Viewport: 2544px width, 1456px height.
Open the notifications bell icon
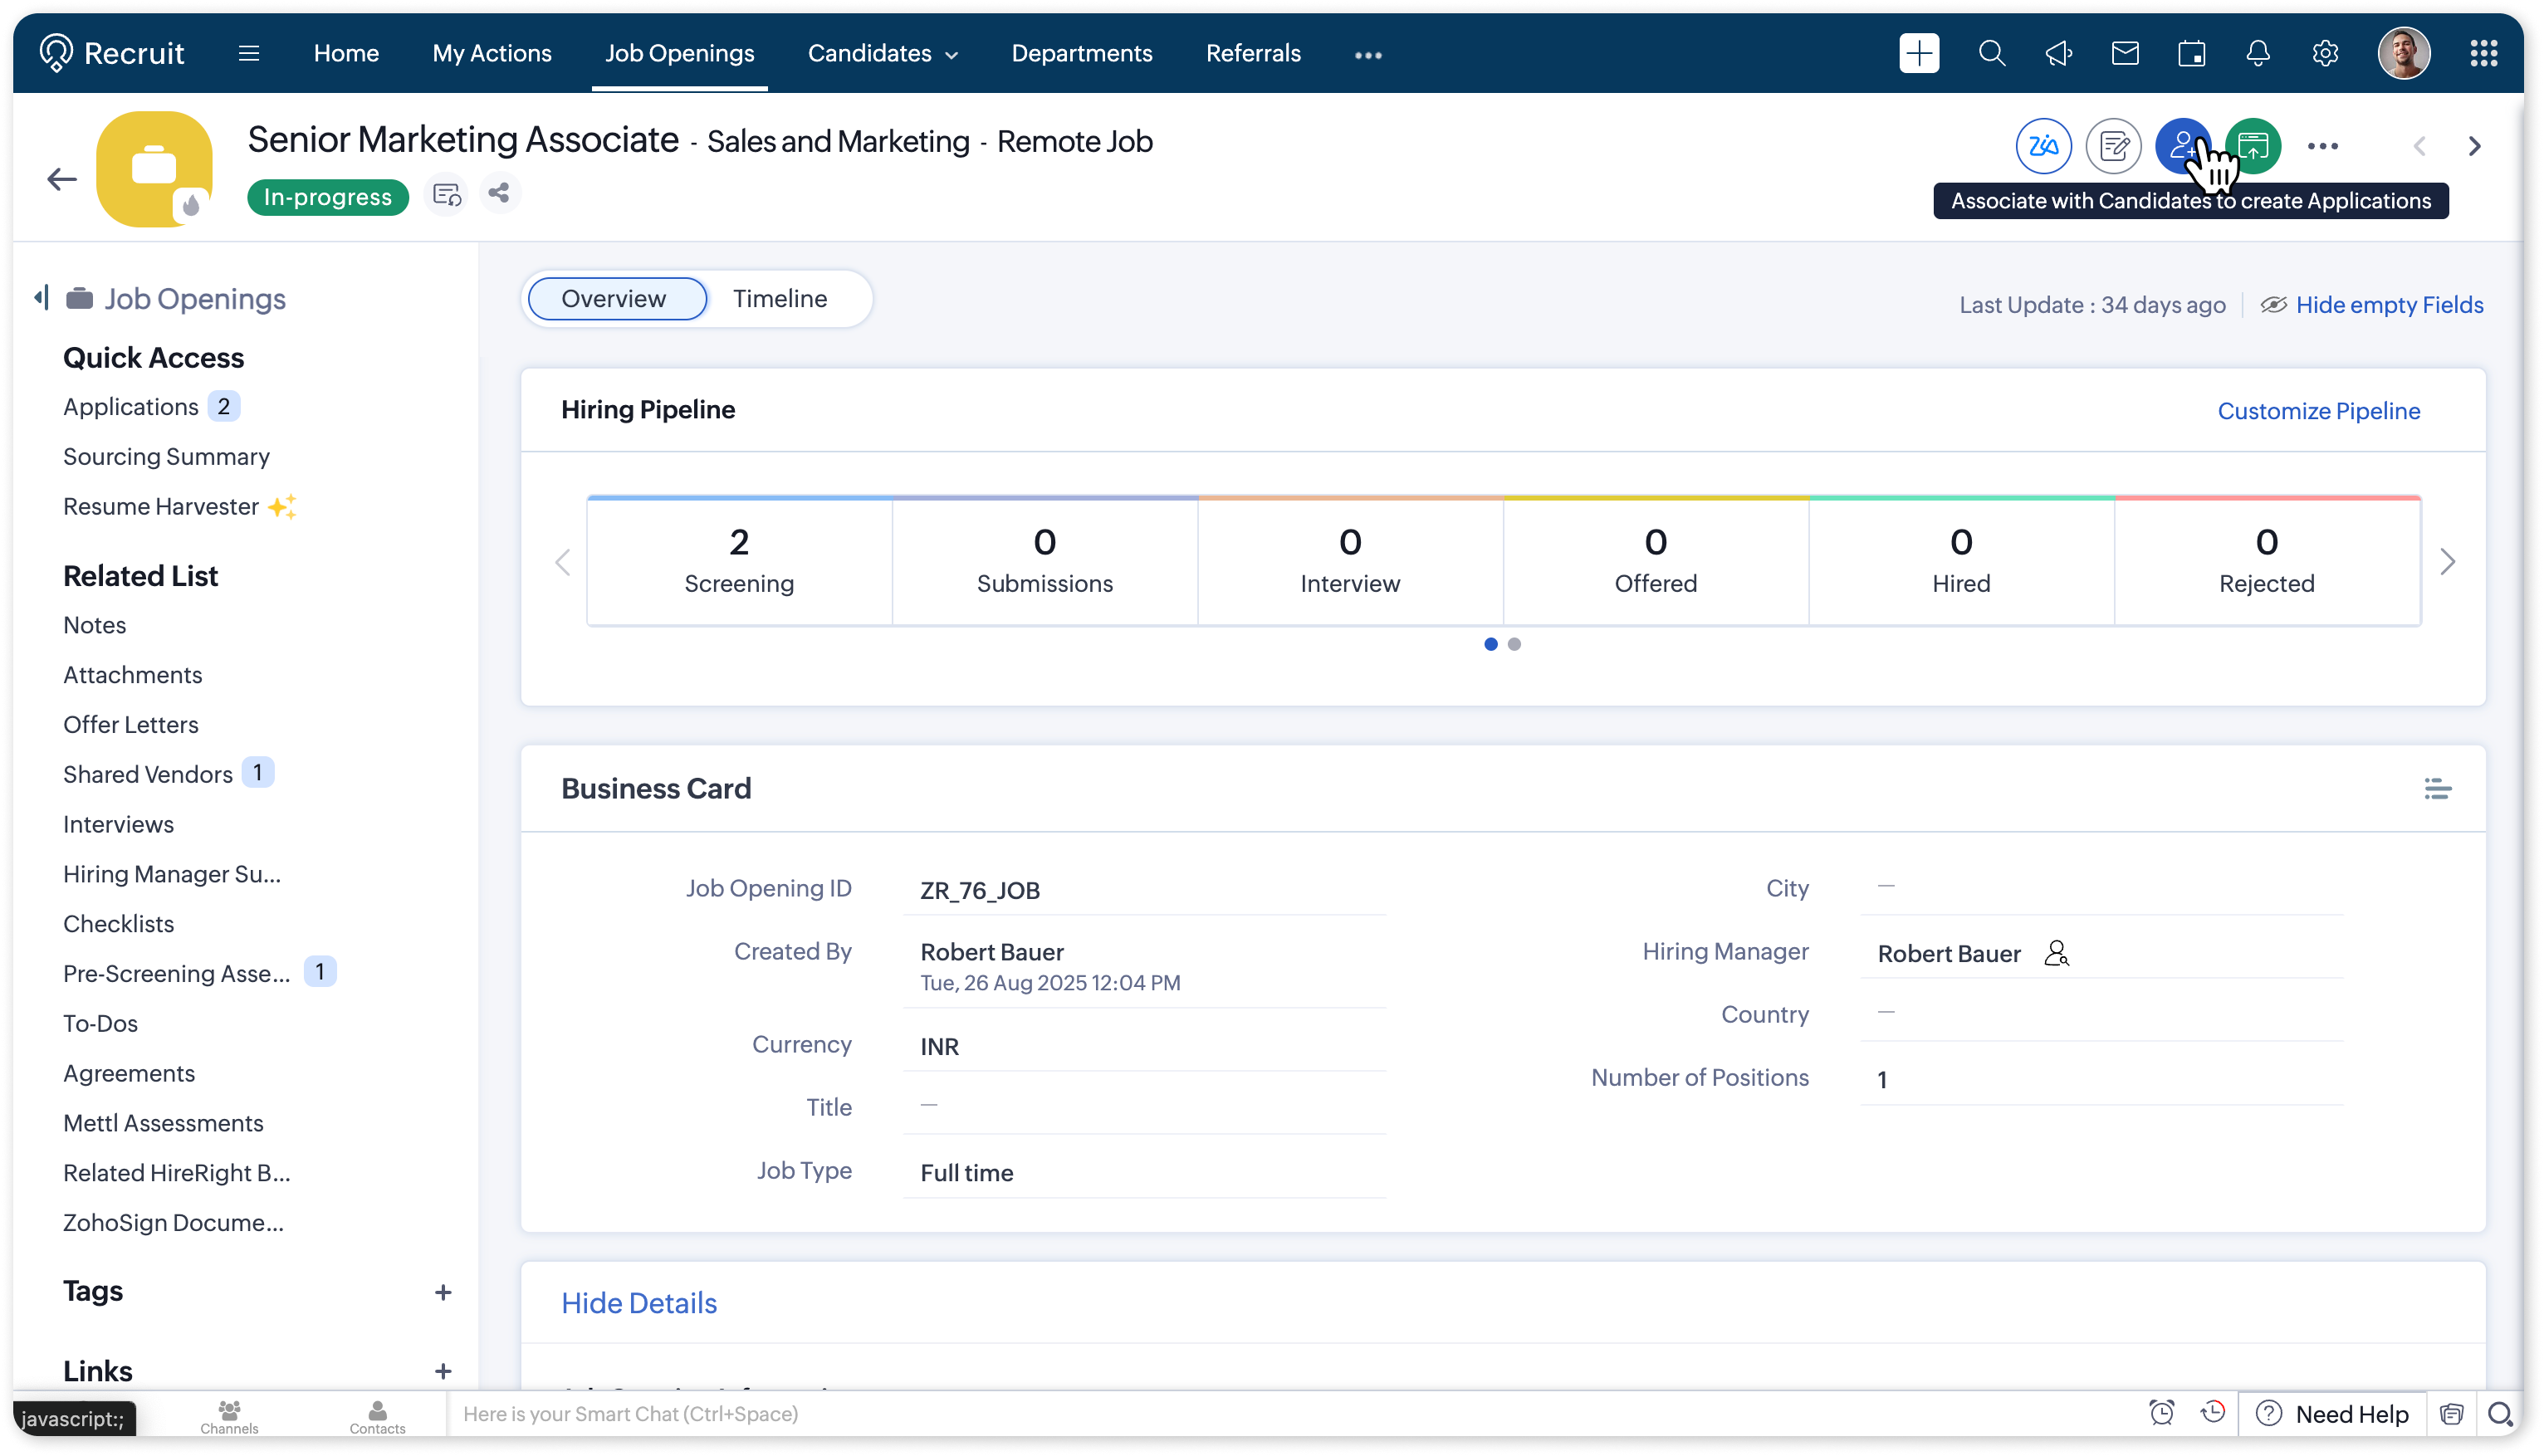click(2258, 53)
